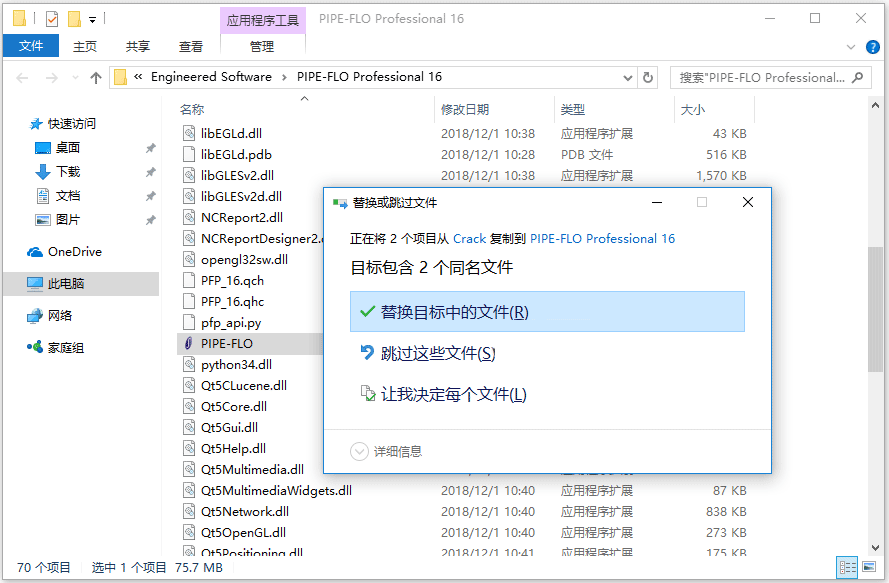Select the Qt5OpenGL.dll file icon
This screenshot has height=583, width=889.
[189, 532]
